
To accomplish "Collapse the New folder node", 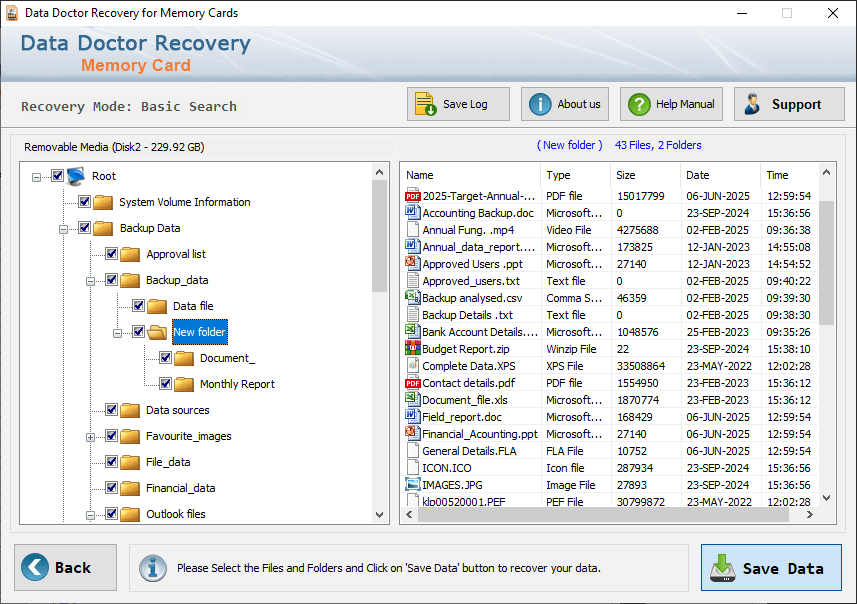I will 117,333.
